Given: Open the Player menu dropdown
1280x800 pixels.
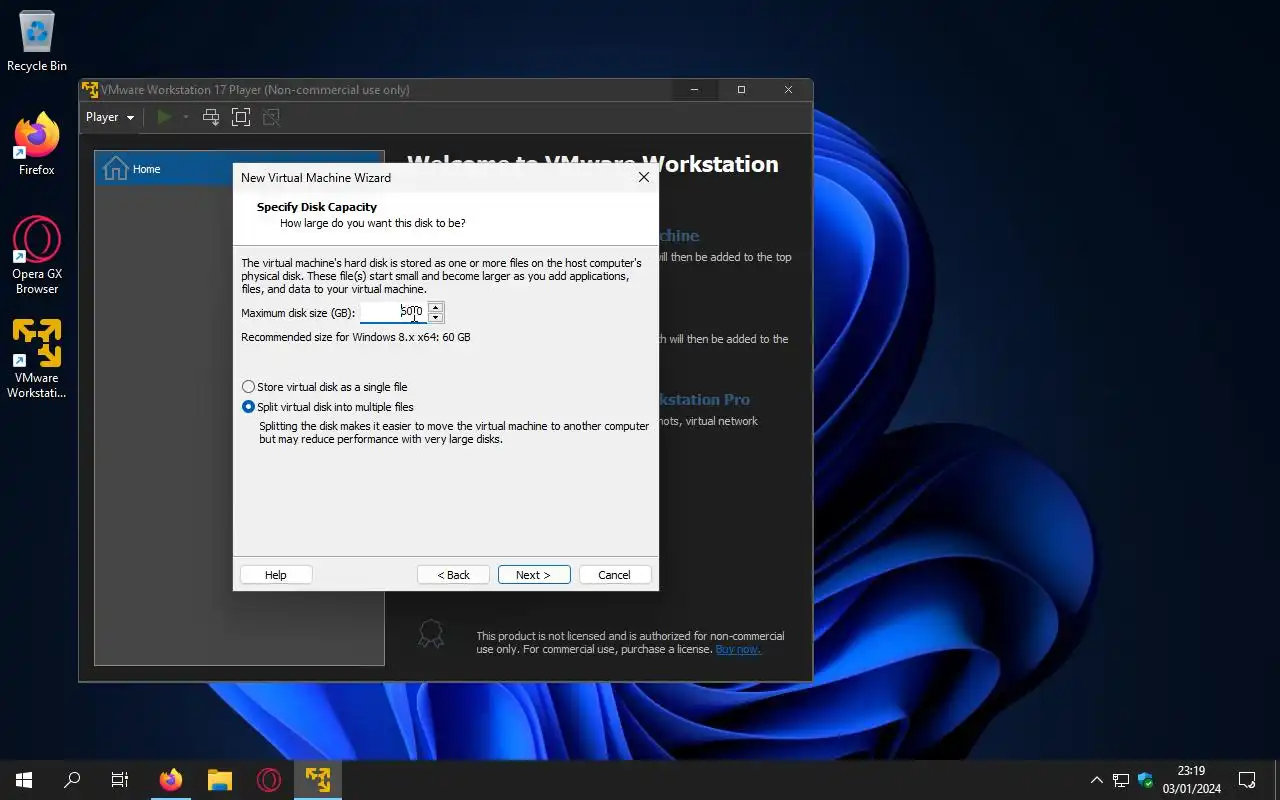Looking at the screenshot, I should [x=109, y=117].
